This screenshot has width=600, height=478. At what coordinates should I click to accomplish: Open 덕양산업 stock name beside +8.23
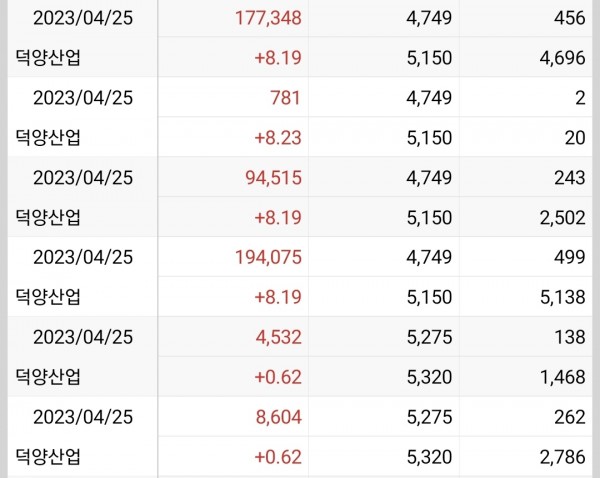tap(49, 137)
